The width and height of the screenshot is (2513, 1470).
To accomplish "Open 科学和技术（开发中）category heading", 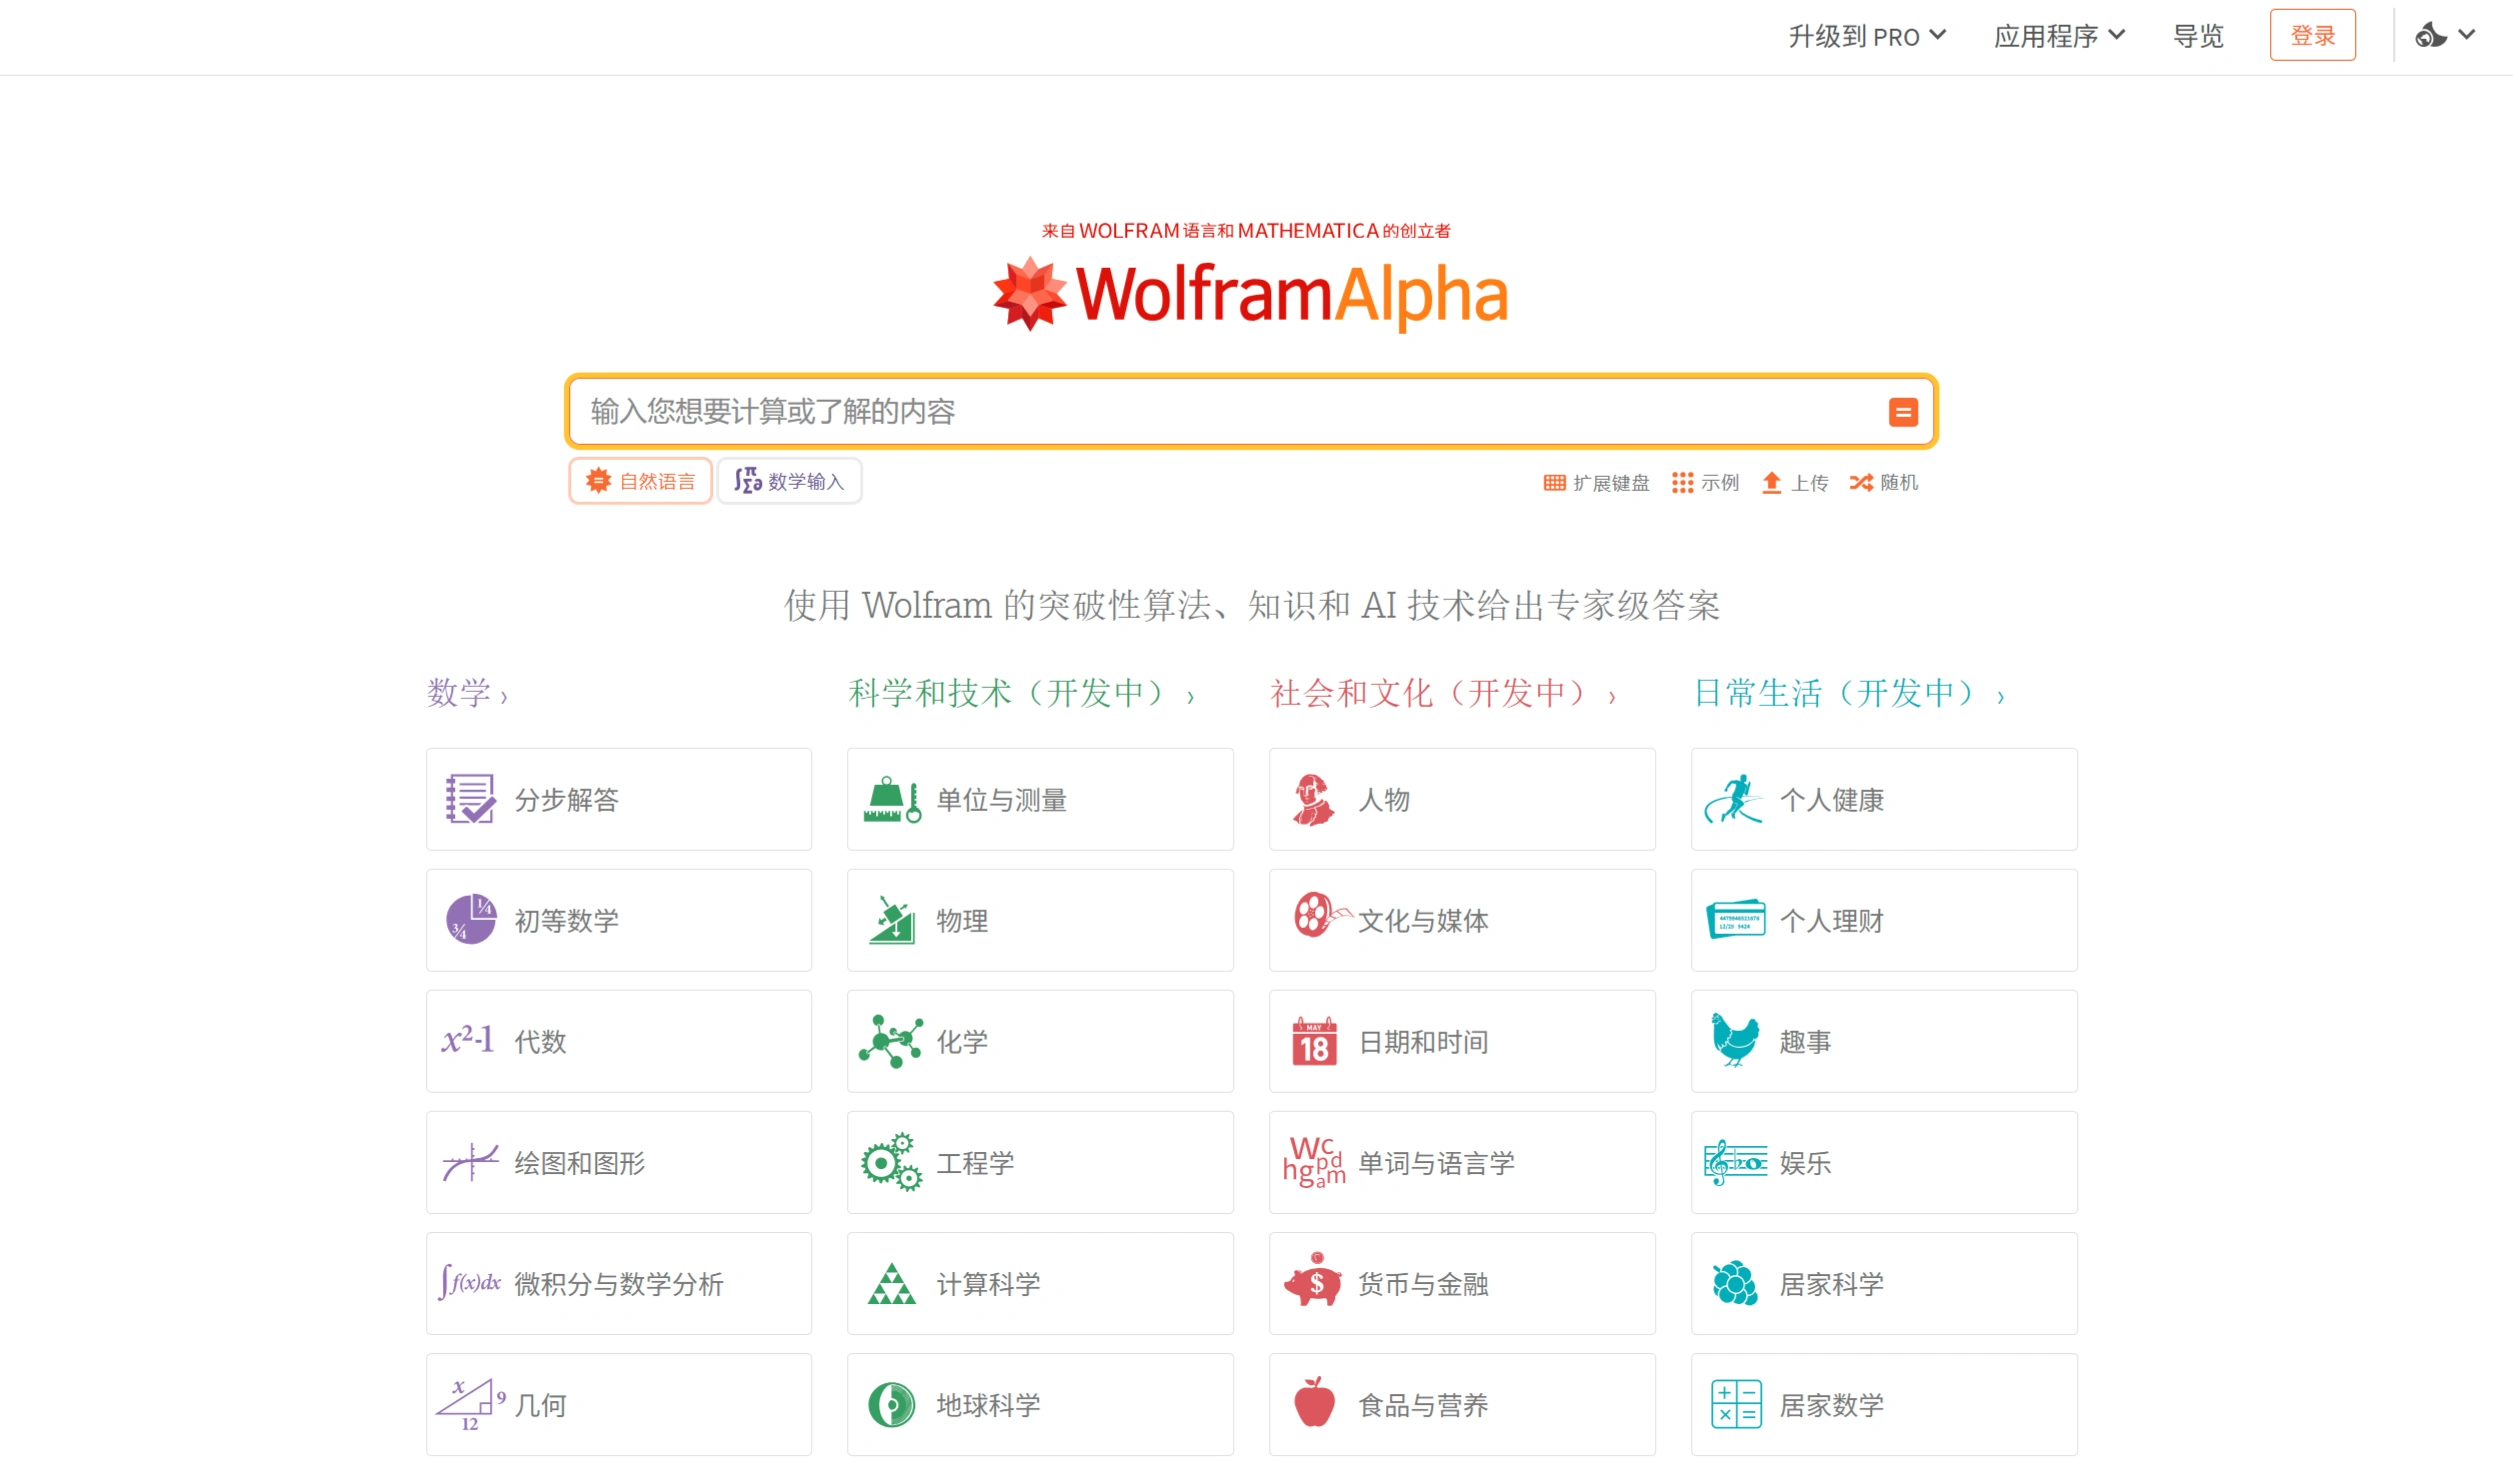I will pyautogui.click(x=1021, y=693).
